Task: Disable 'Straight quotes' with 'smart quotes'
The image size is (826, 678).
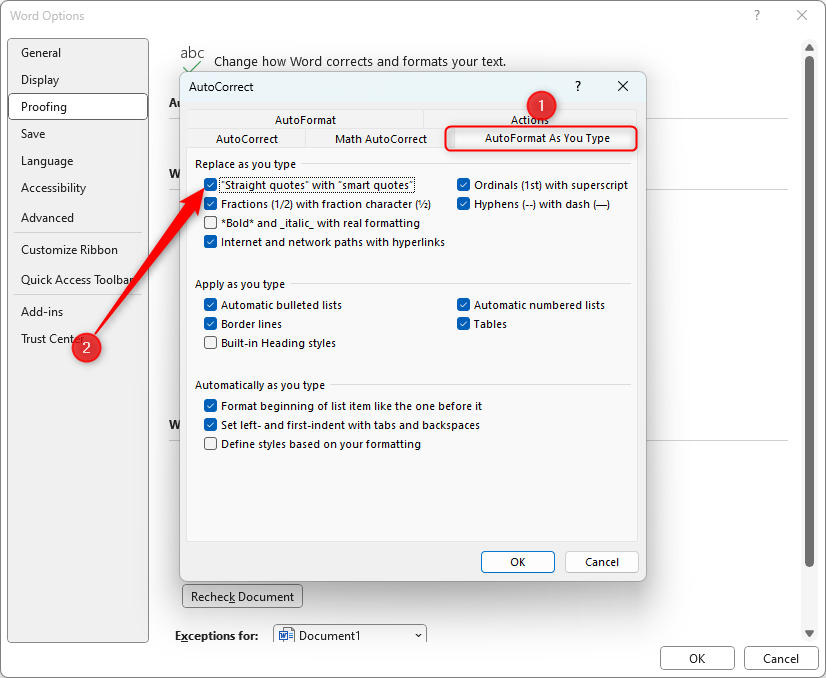Action: 210,184
